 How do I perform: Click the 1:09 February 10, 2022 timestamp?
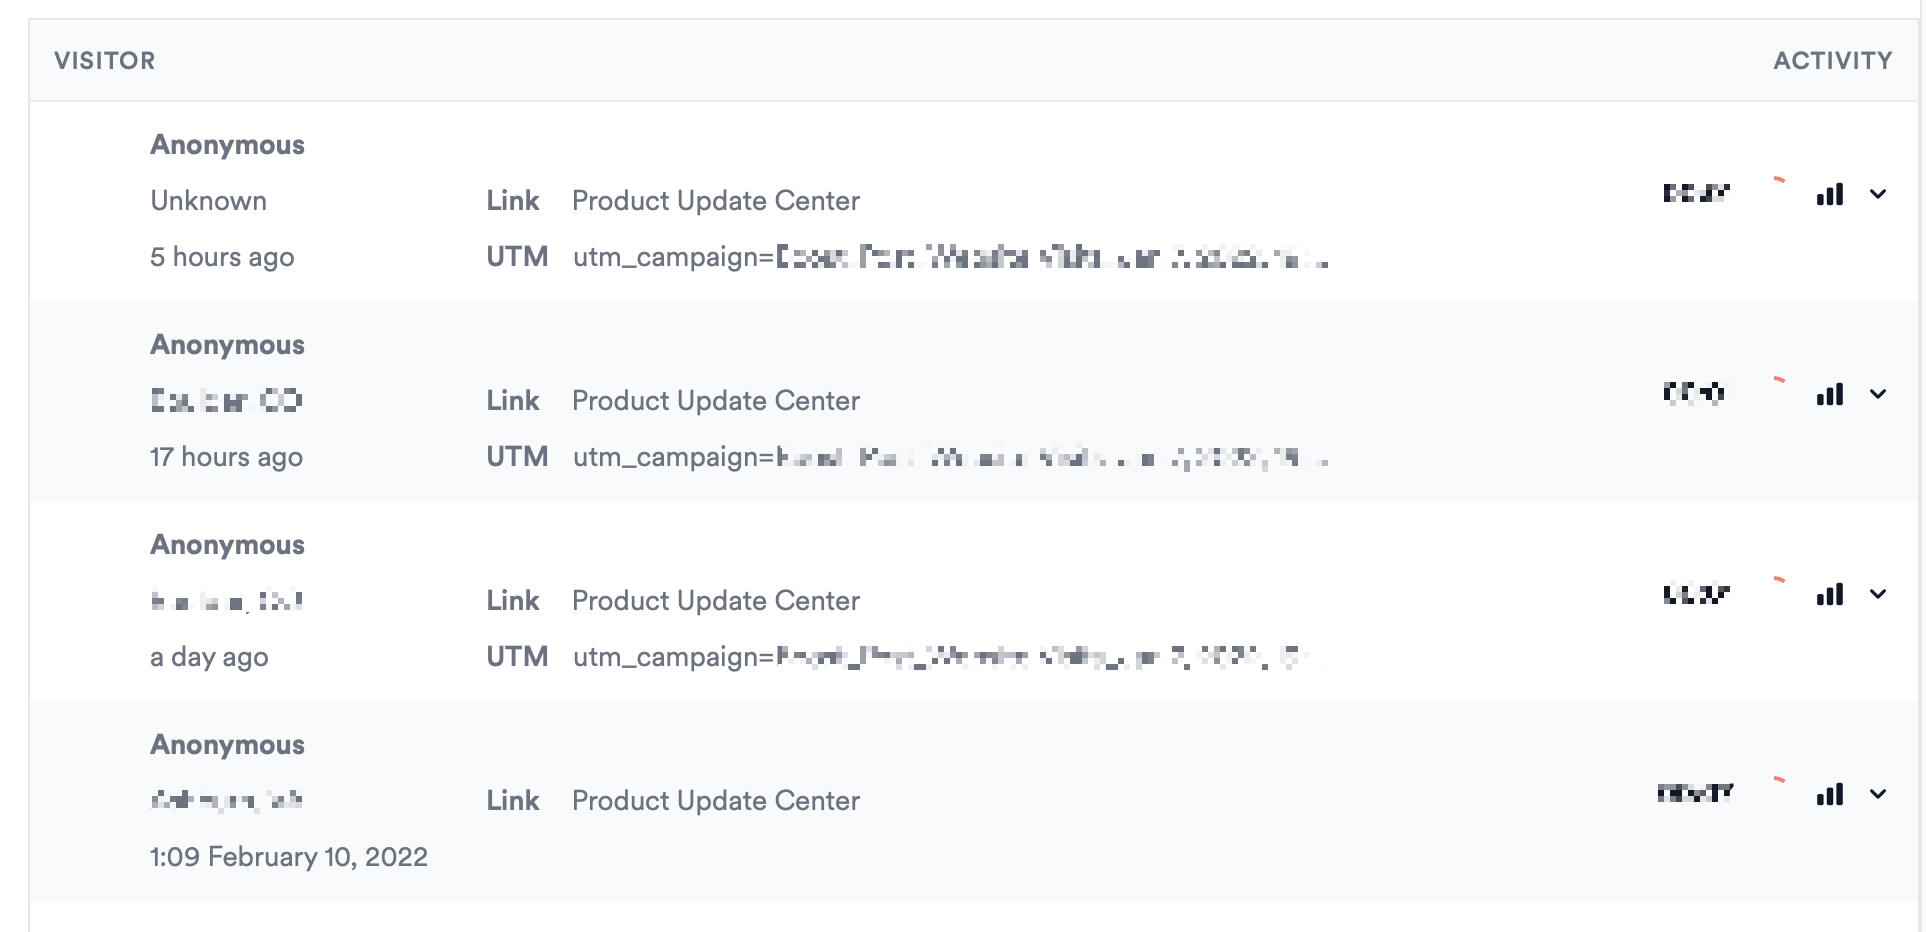[x=289, y=857]
